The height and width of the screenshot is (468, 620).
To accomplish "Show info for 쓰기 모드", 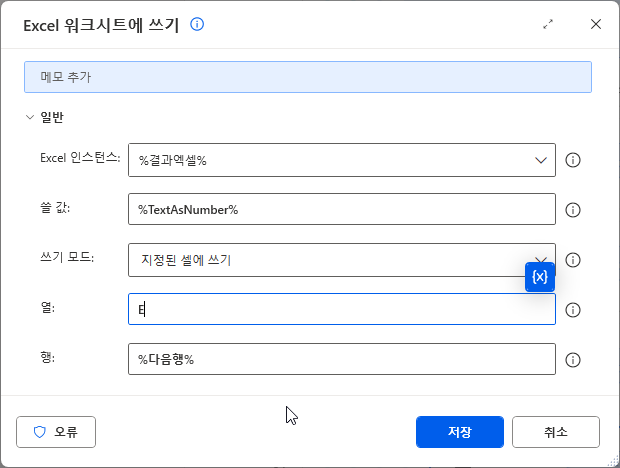I will [573, 260].
